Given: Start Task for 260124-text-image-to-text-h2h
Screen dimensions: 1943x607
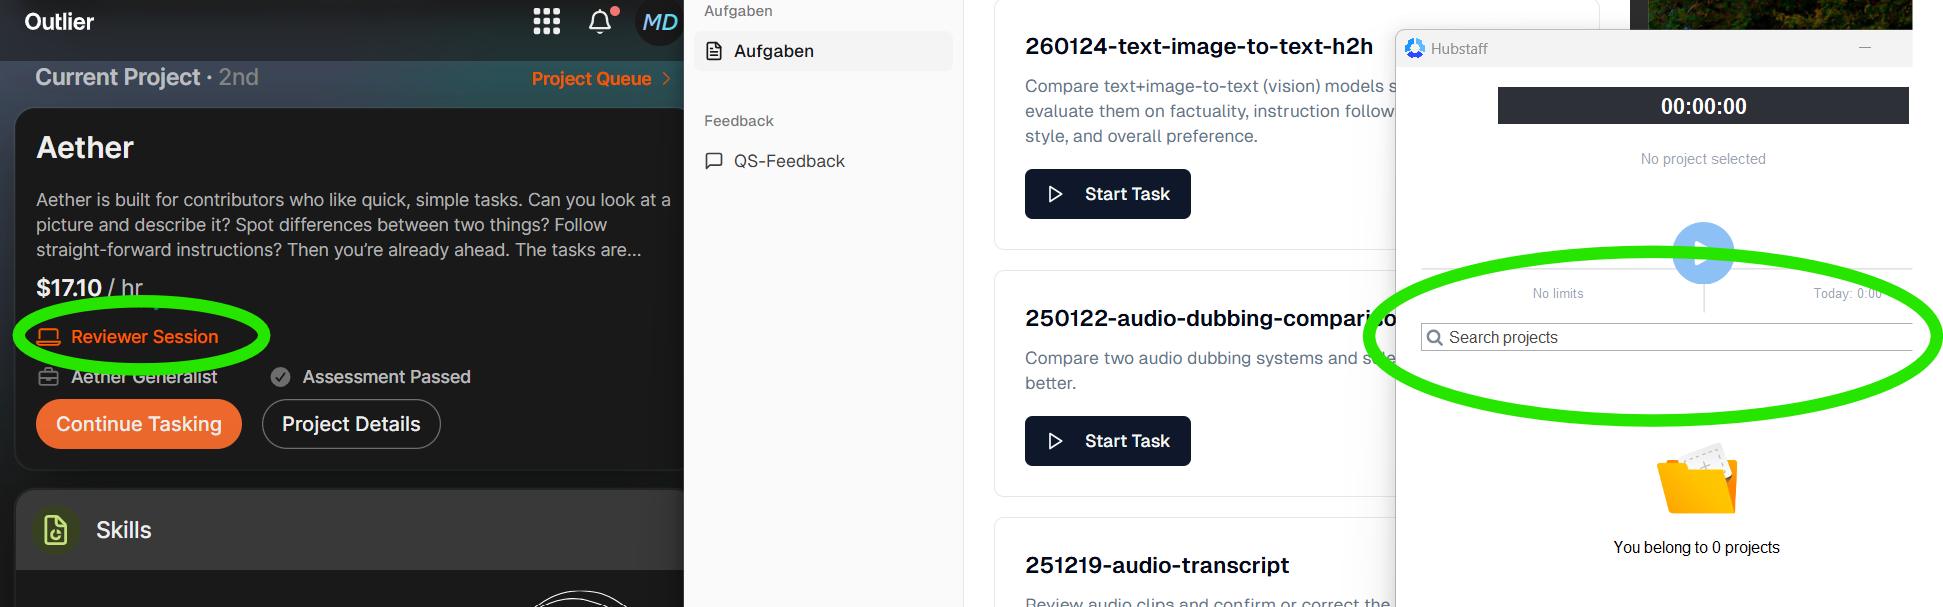Looking at the screenshot, I should pyautogui.click(x=1107, y=194).
